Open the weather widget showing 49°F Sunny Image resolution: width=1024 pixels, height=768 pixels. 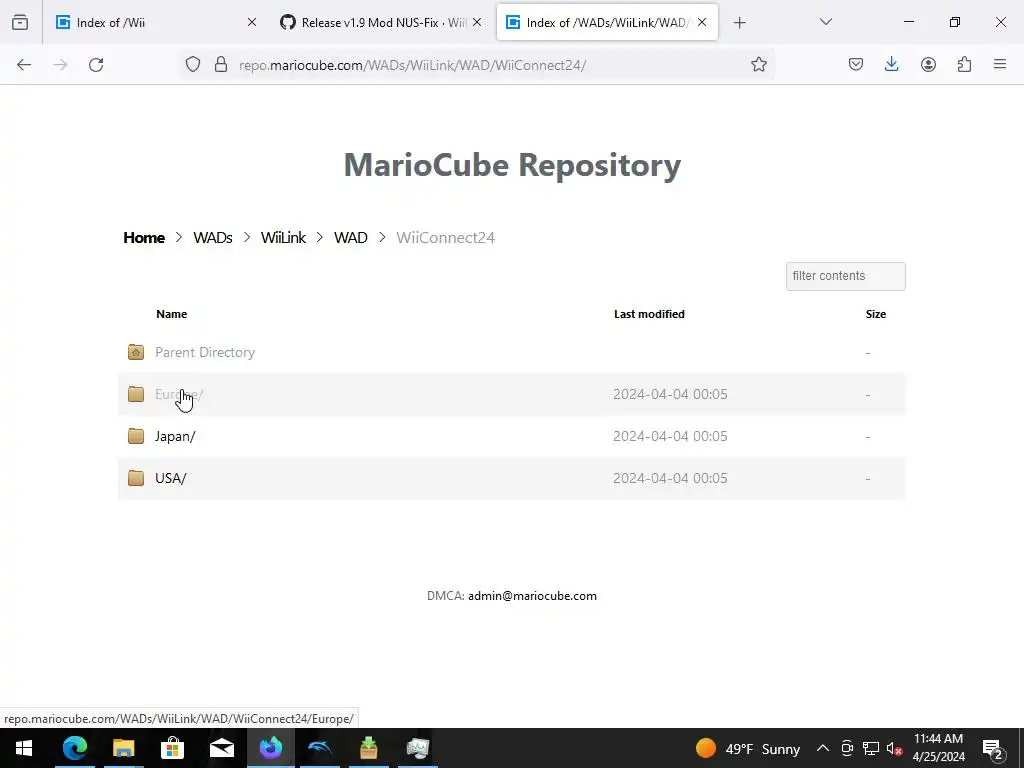coord(748,748)
